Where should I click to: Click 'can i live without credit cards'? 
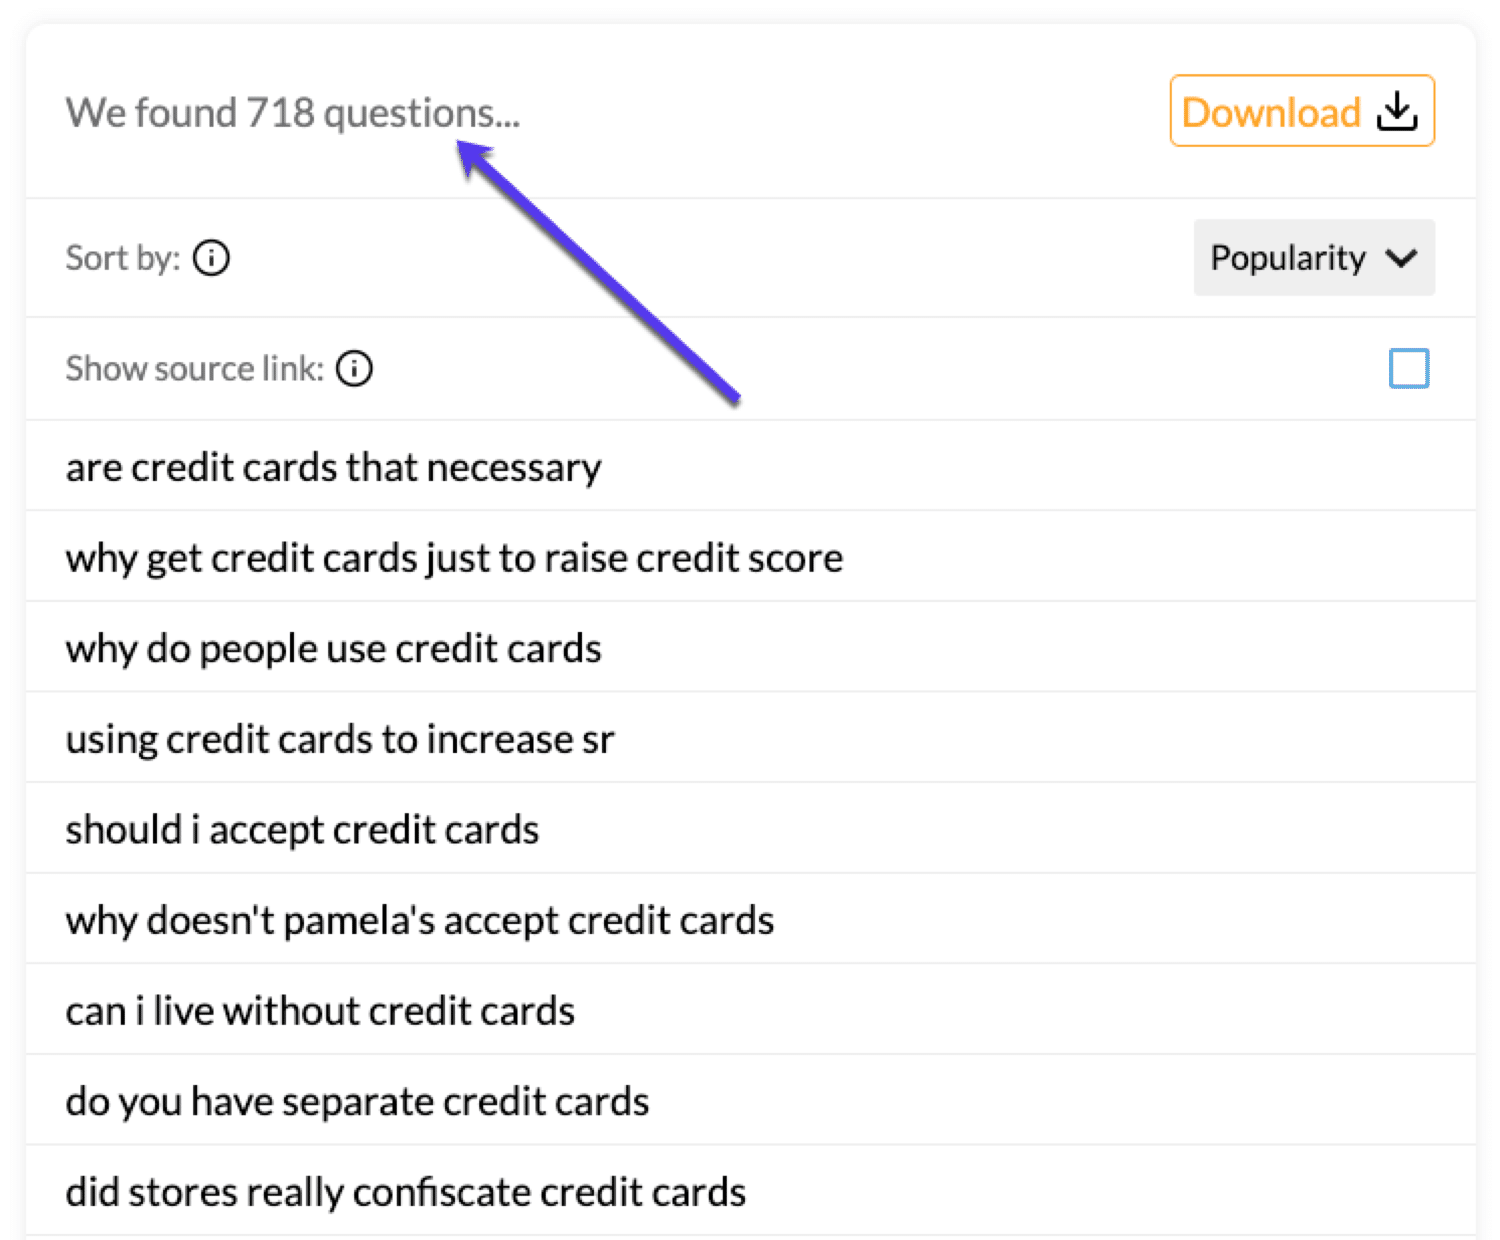pos(320,1010)
